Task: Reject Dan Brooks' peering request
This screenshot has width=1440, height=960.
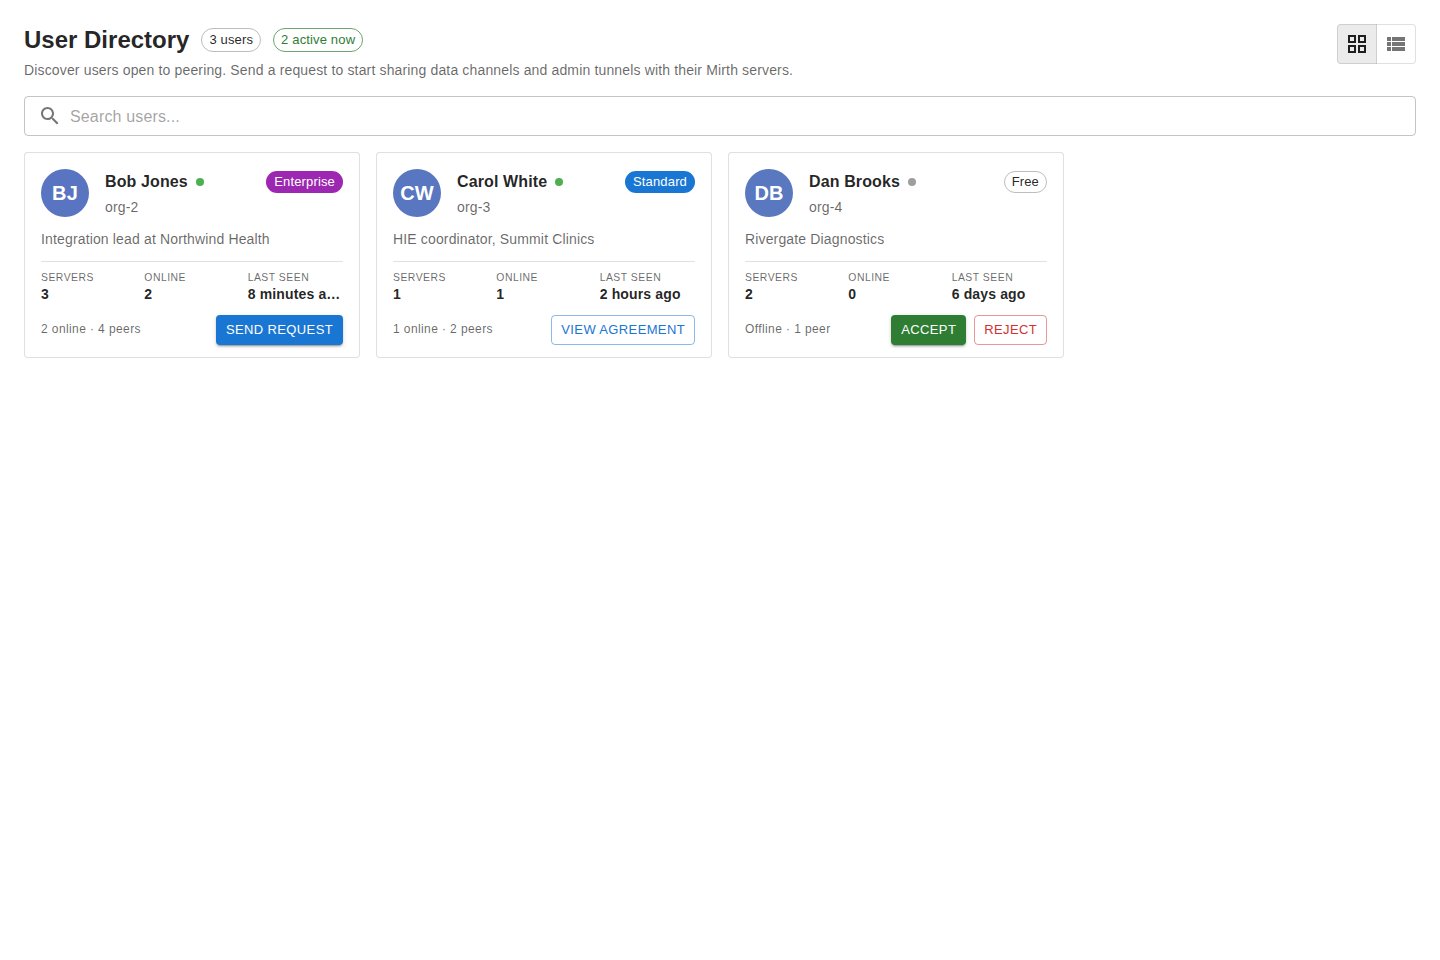Action: tap(1010, 330)
